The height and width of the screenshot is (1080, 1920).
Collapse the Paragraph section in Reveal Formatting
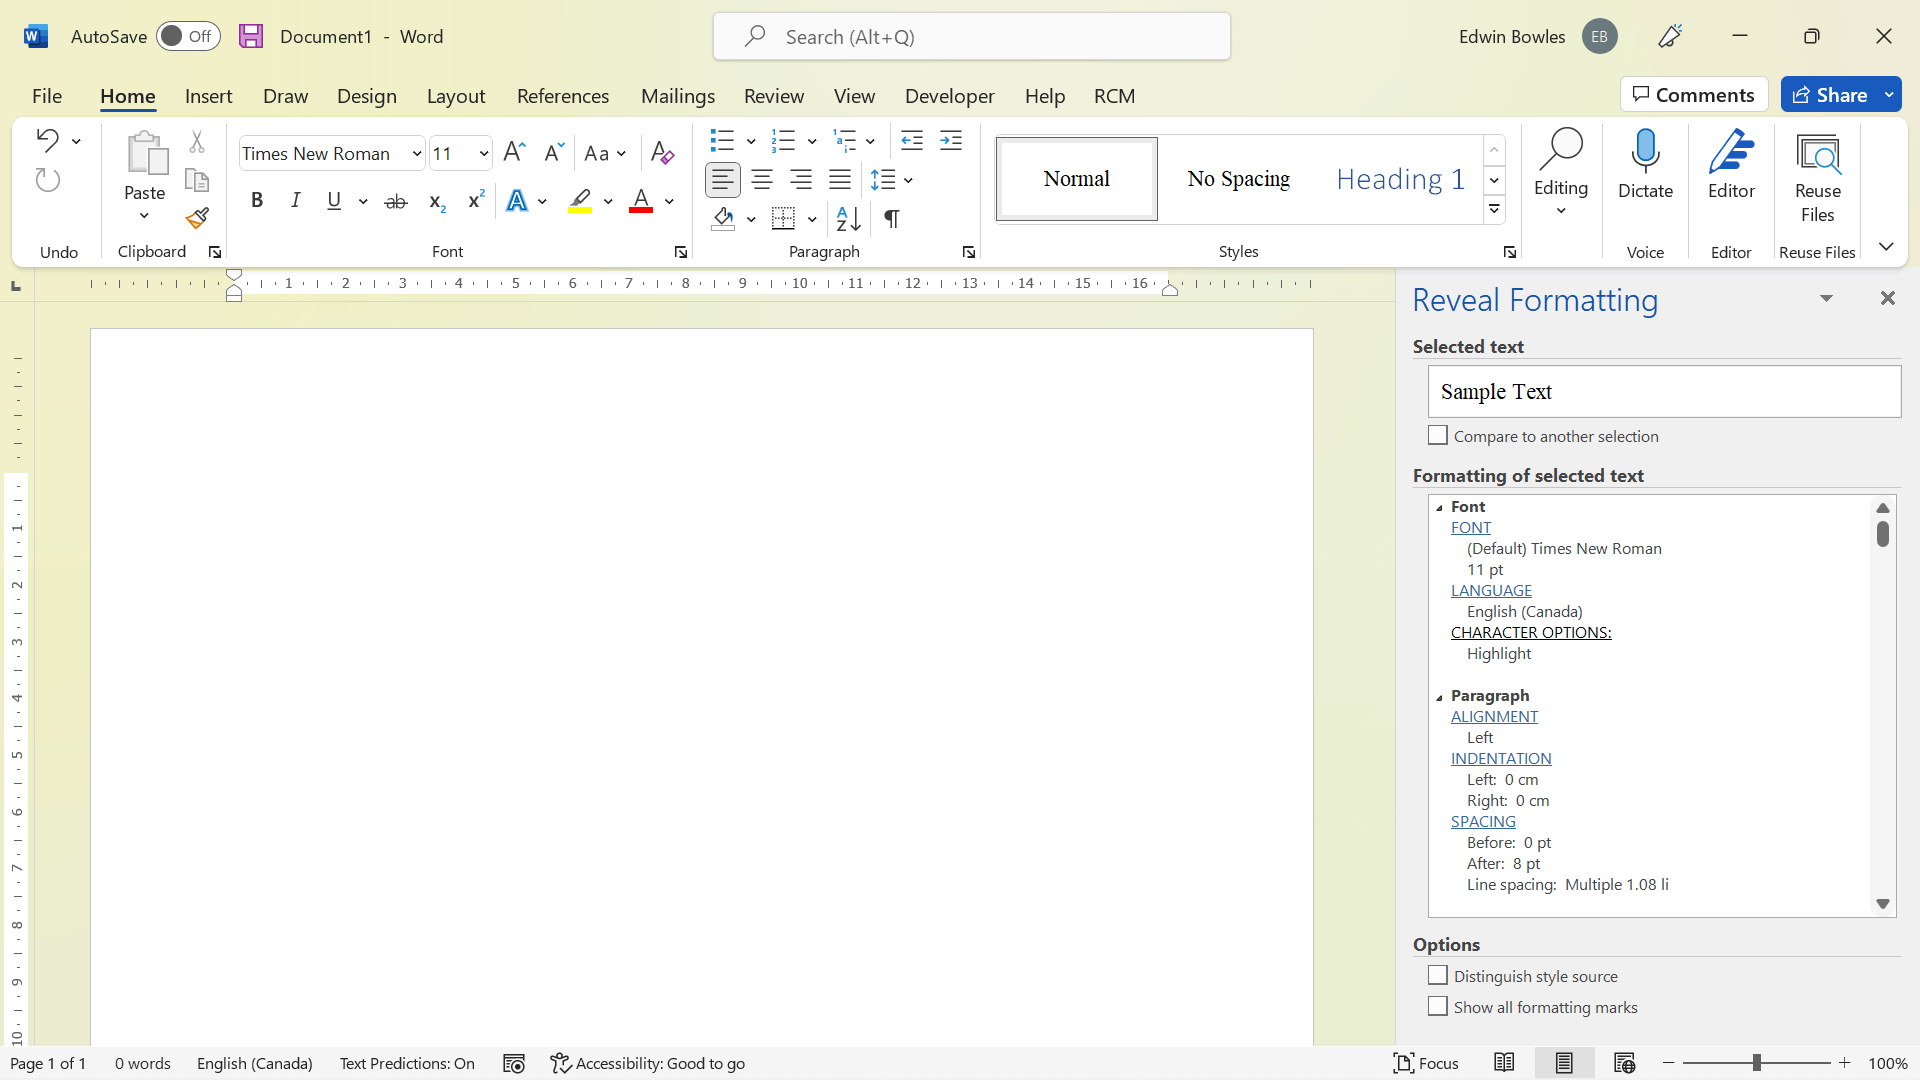pos(1439,697)
